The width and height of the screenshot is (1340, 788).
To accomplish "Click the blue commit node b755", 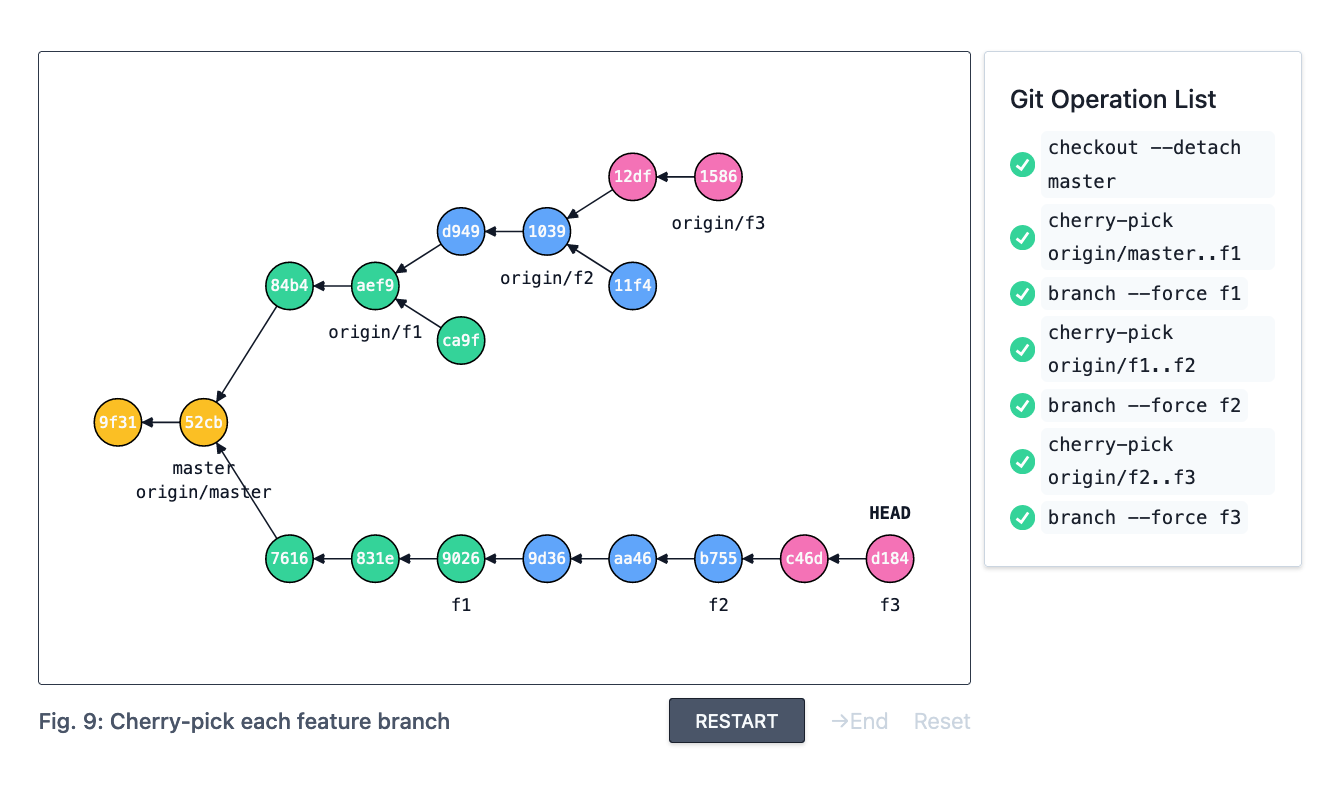I will click(x=718, y=559).
